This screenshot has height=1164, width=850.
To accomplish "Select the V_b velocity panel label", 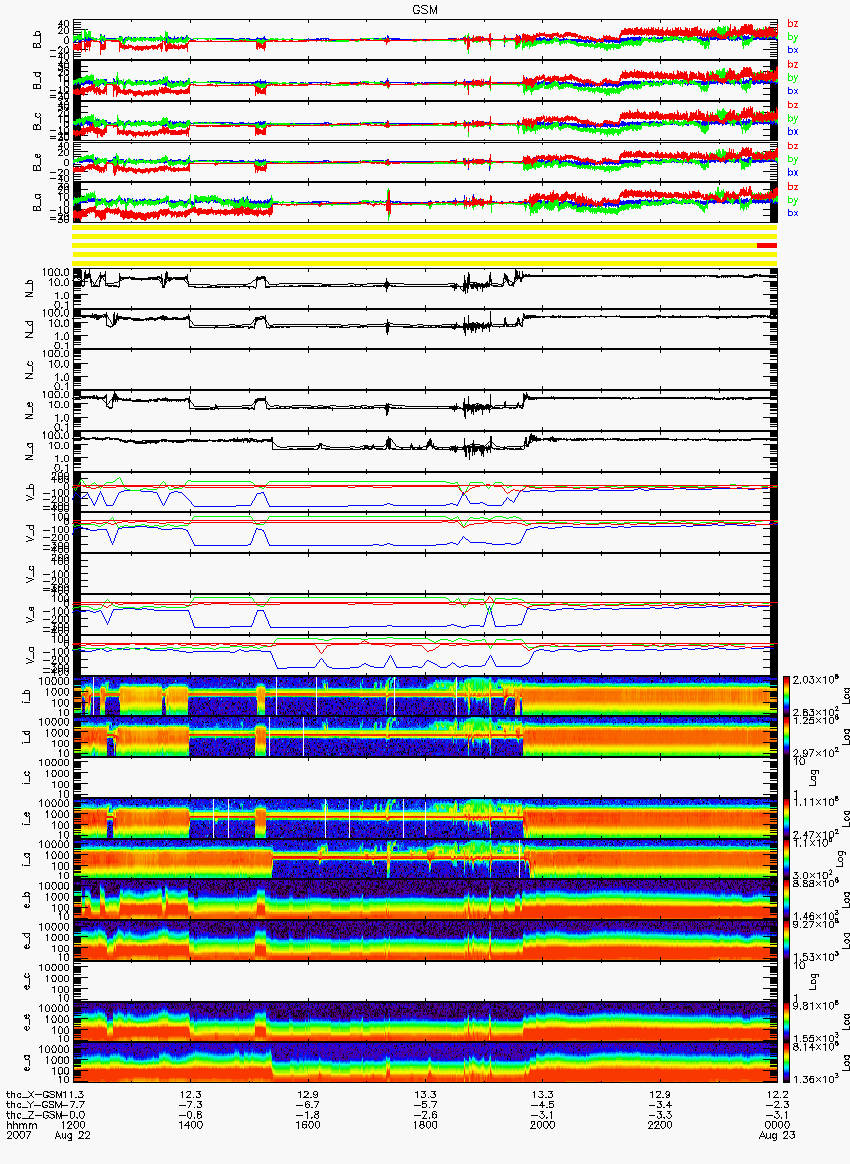I will [x=30, y=492].
